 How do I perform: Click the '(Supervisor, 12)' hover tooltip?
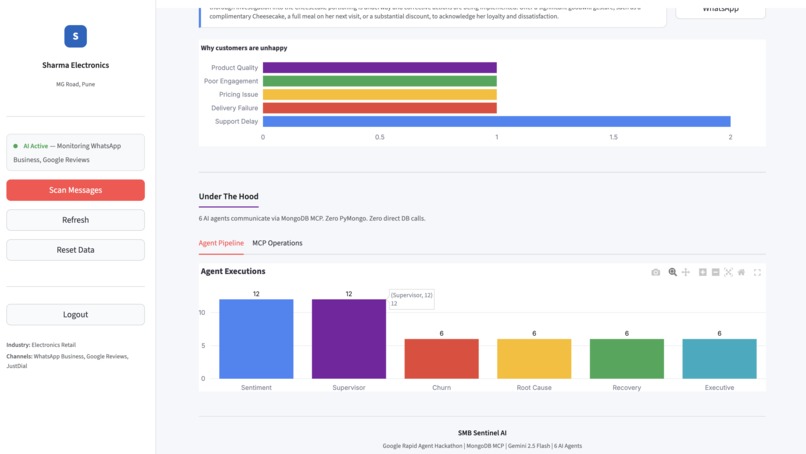[x=411, y=299]
